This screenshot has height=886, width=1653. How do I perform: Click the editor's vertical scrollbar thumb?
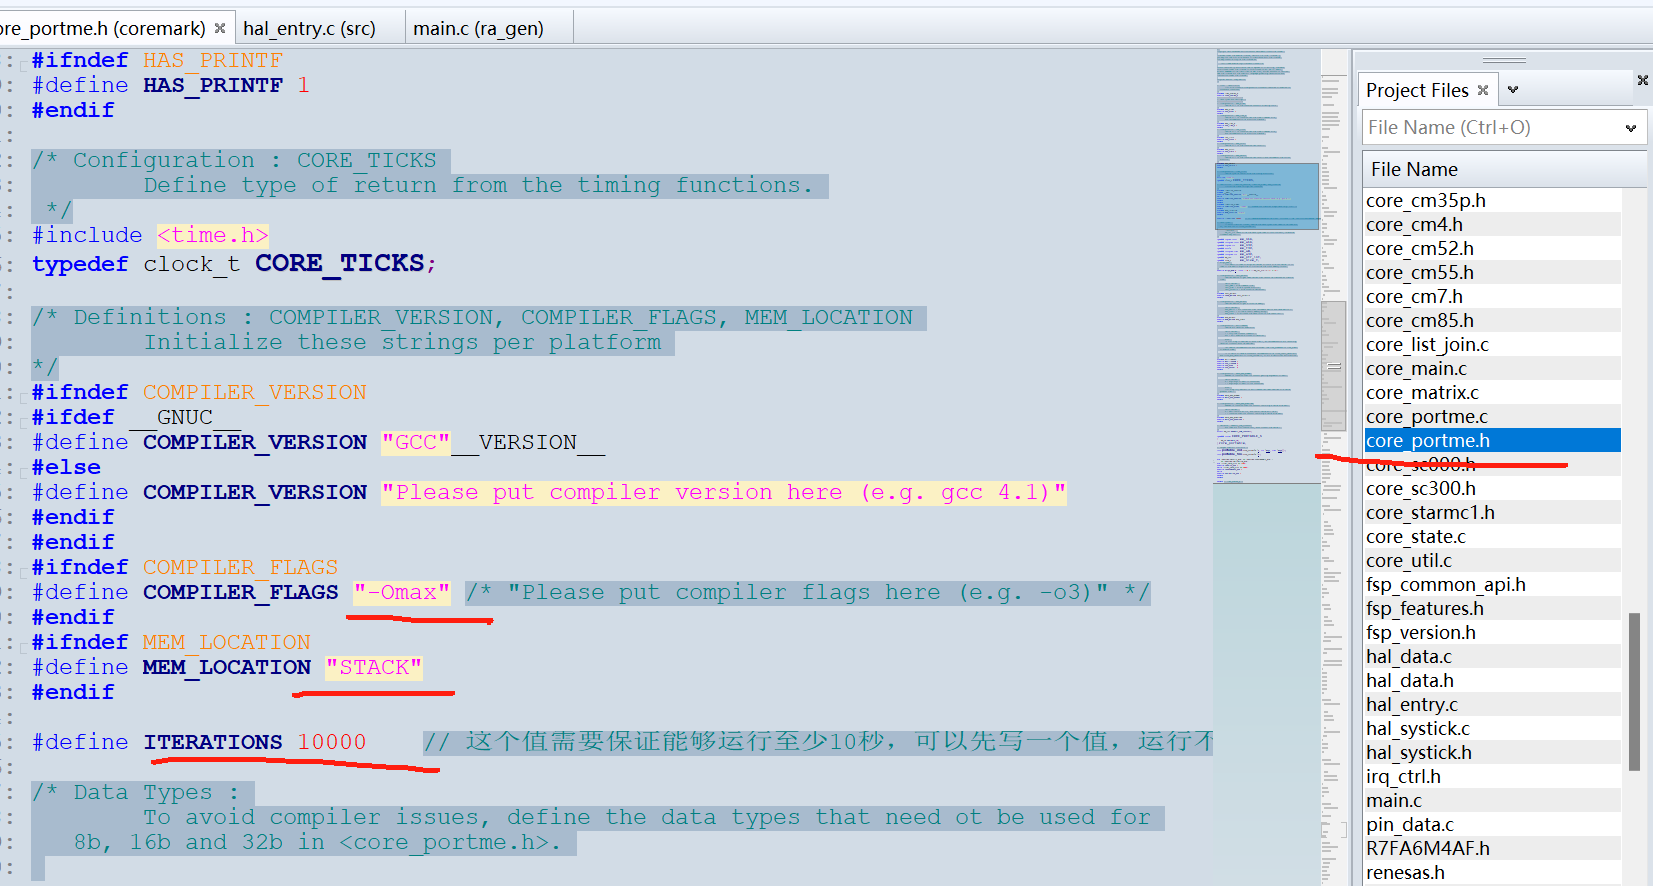(1333, 366)
